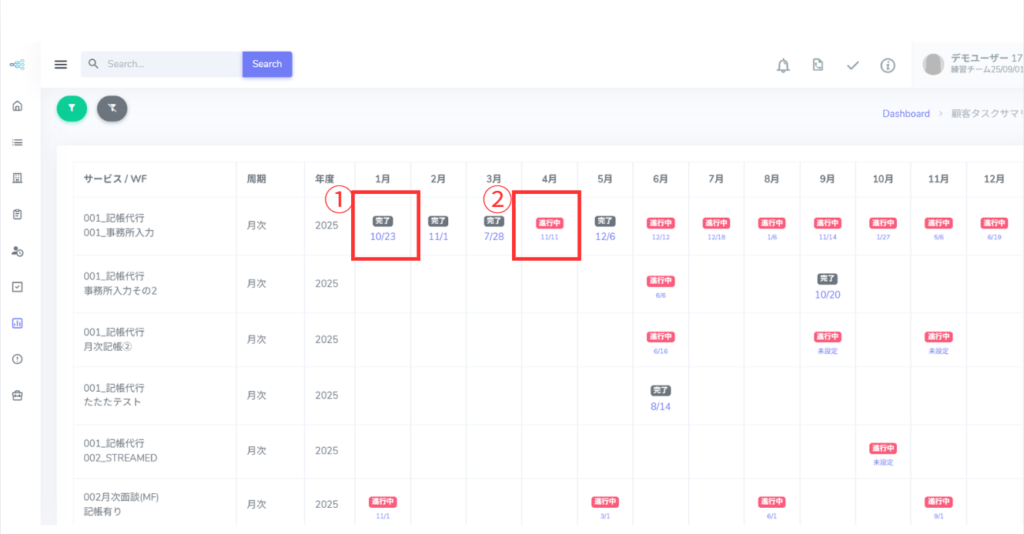Image resolution: width=1024 pixels, height=534 pixels.
Task: Open the 10/23 date link in January
Action: pyautogui.click(x=383, y=237)
